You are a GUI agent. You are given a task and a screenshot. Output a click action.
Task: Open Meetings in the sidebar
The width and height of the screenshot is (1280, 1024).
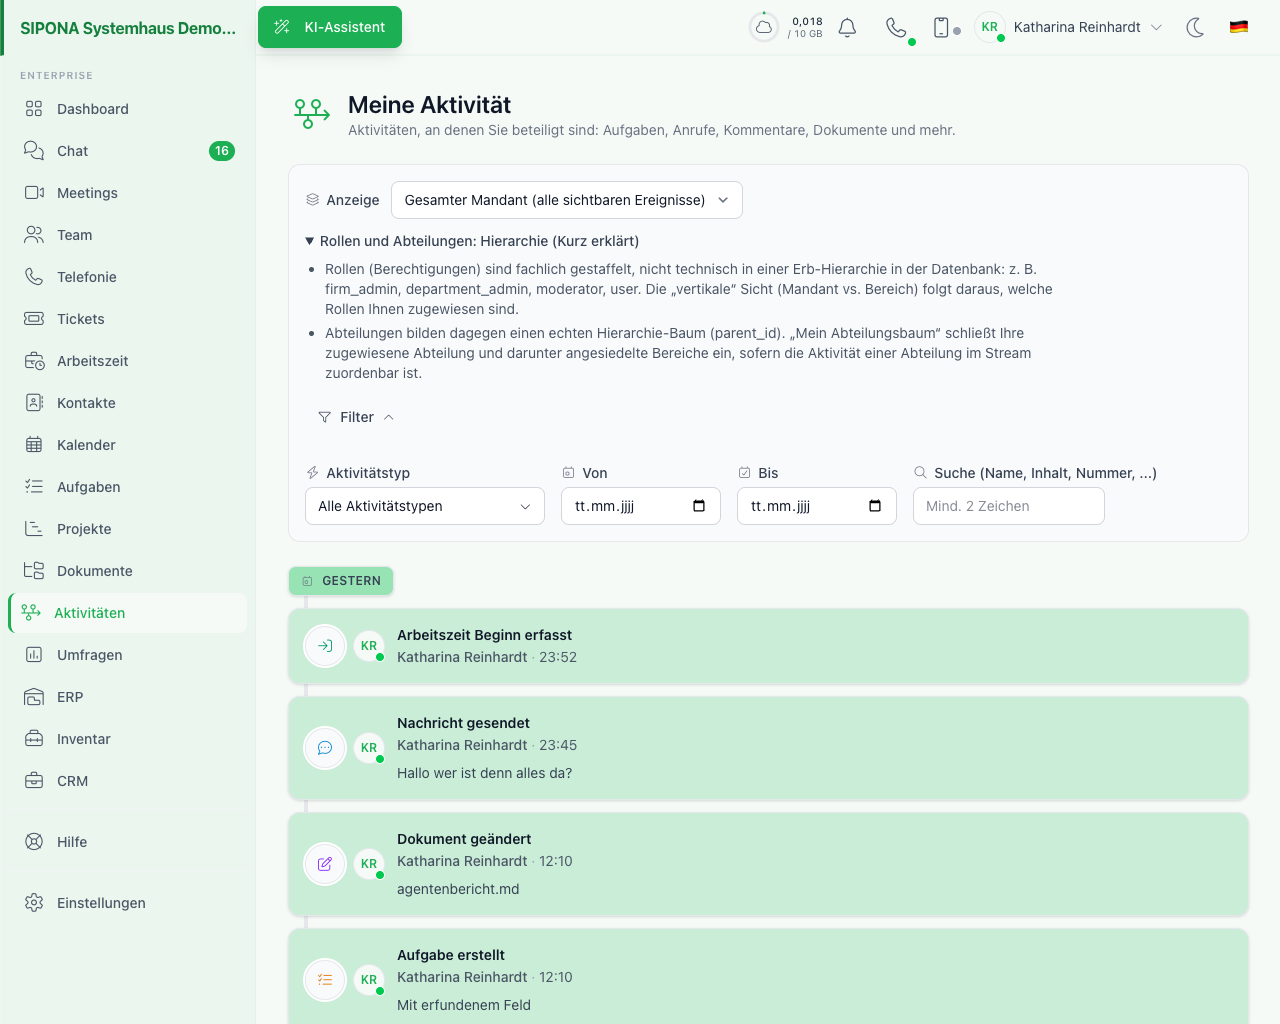pyautogui.click(x=128, y=193)
